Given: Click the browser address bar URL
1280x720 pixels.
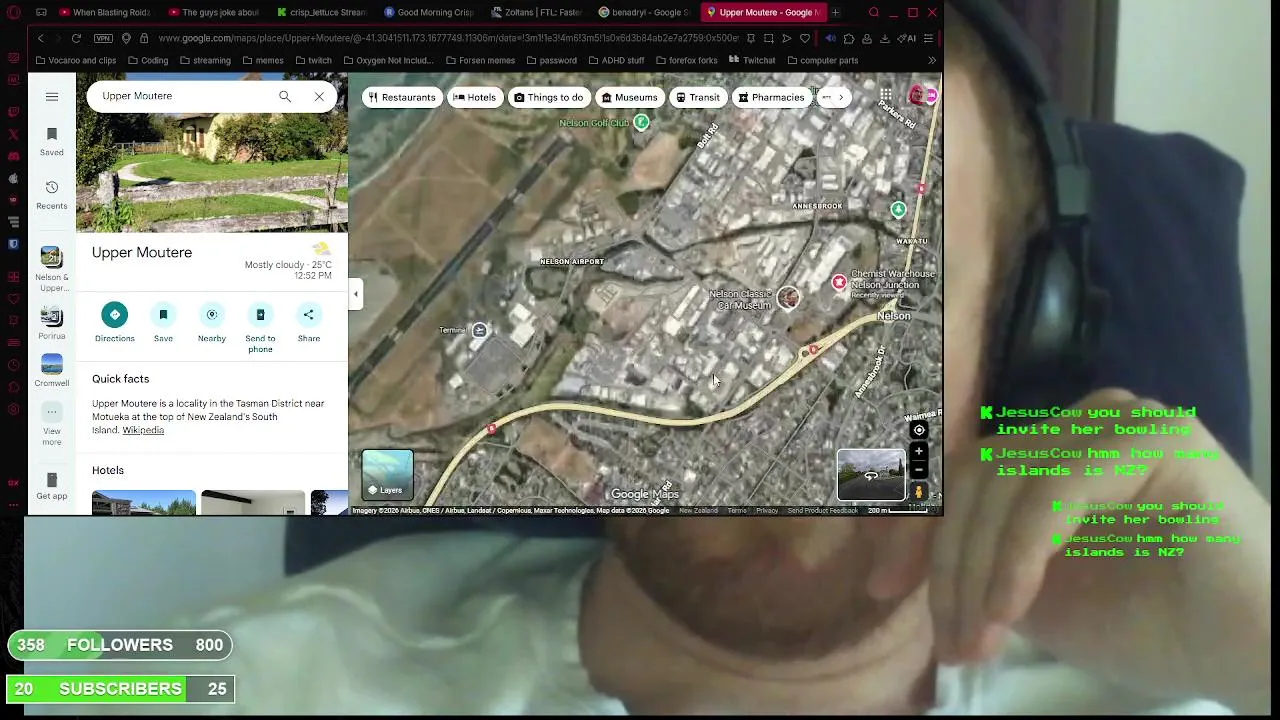Looking at the screenshot, I should tap(448, 38).
